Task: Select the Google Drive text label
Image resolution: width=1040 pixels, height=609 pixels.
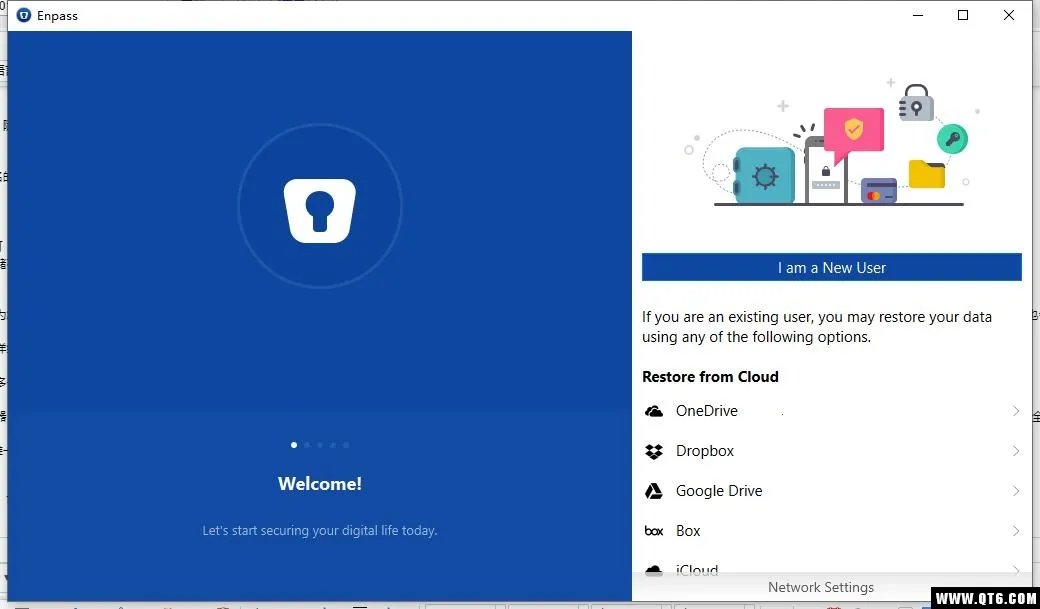Action: [719, 491]
